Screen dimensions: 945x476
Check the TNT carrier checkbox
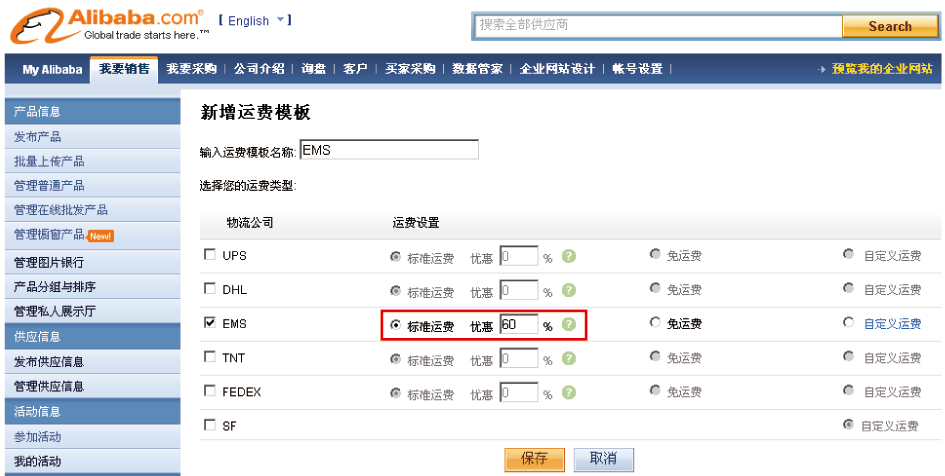[210, 357]
